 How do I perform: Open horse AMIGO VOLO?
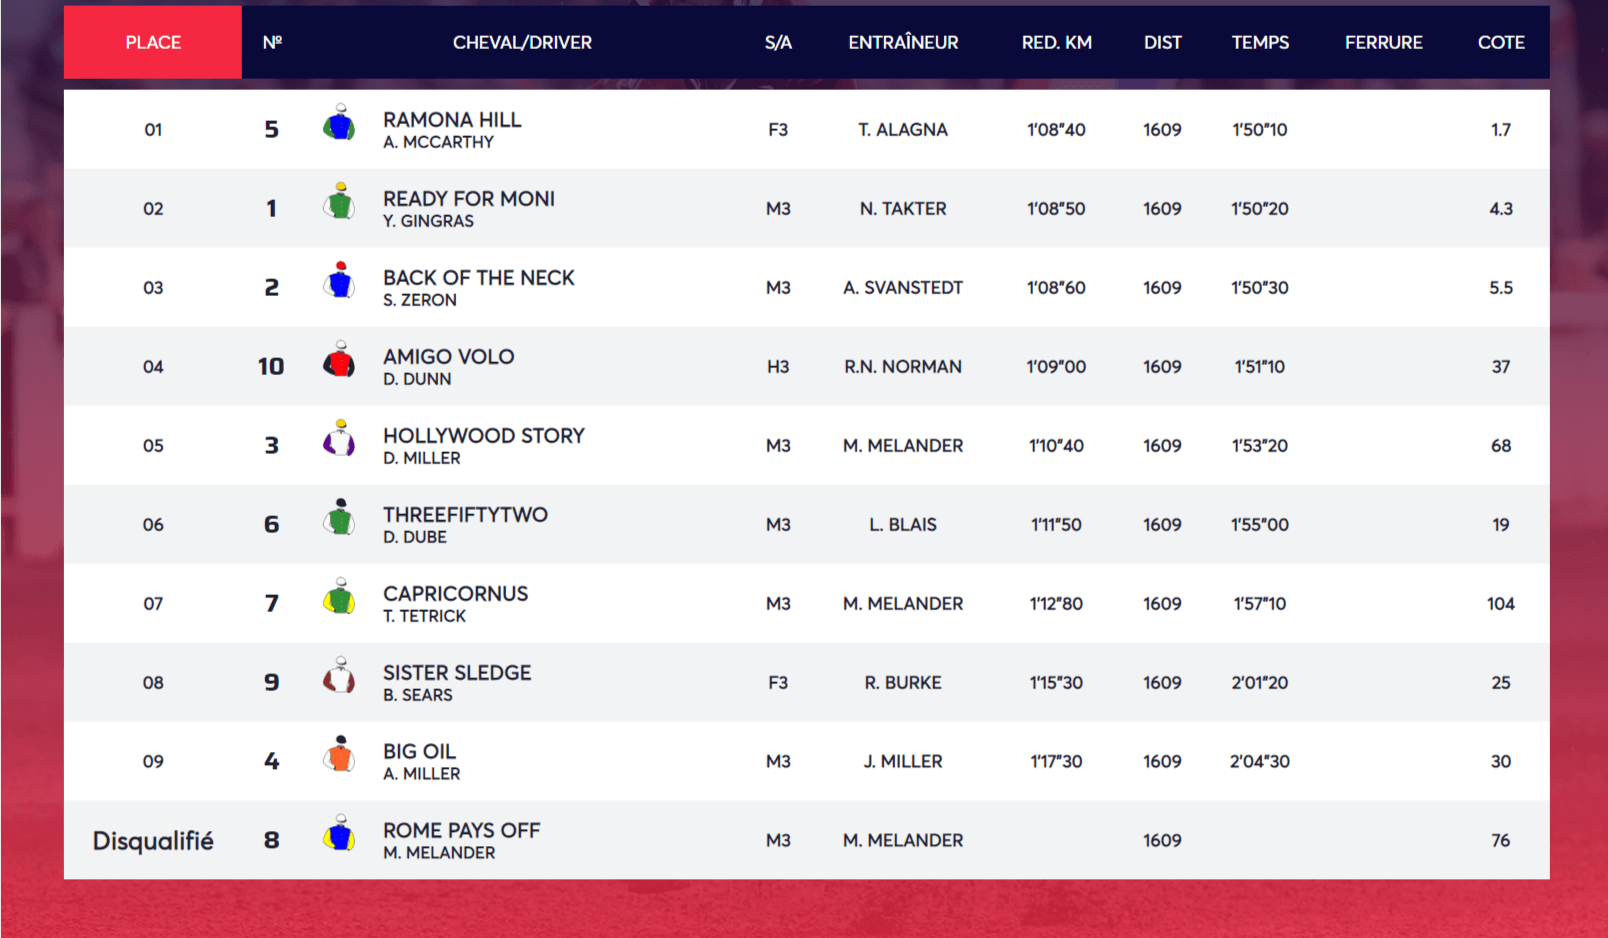coord(449,356)
